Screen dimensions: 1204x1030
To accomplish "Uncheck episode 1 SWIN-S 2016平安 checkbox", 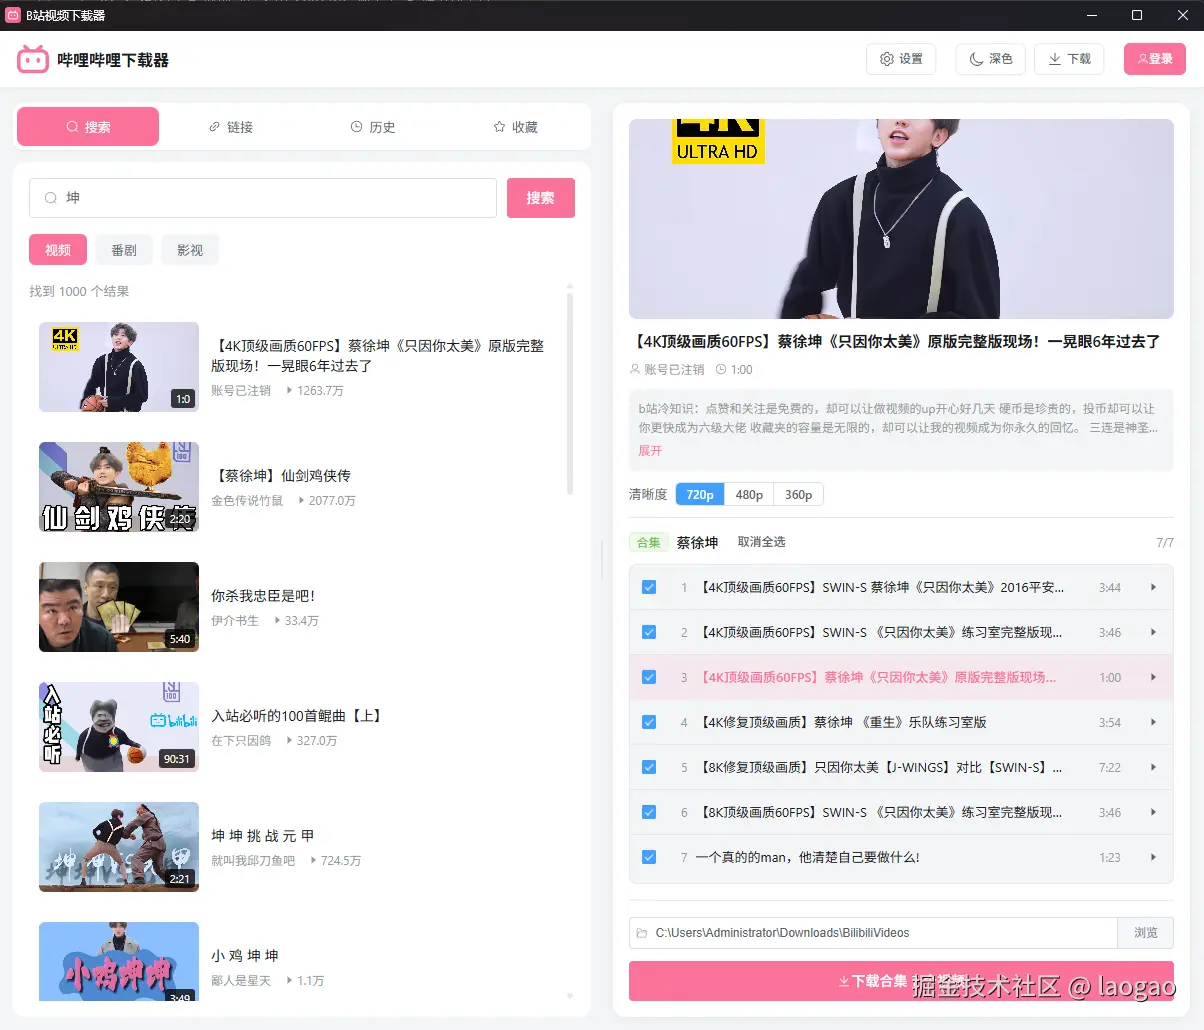I will (649, 587).
